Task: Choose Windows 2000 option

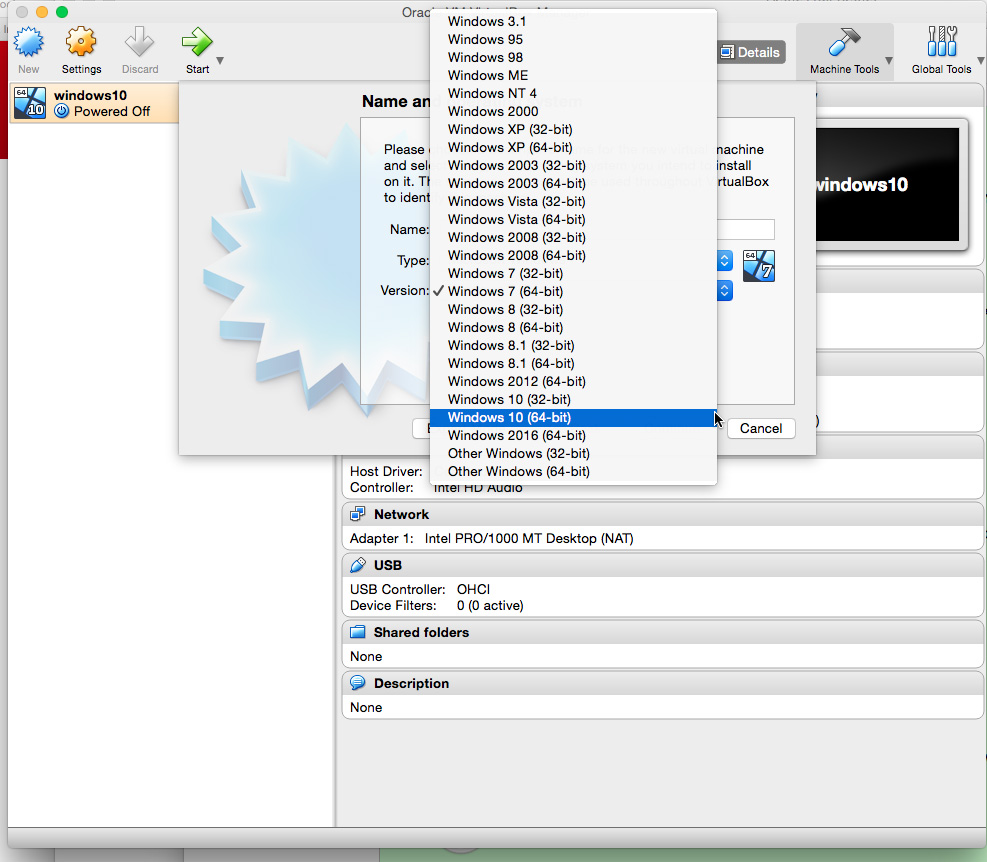Action: (573, 111)
